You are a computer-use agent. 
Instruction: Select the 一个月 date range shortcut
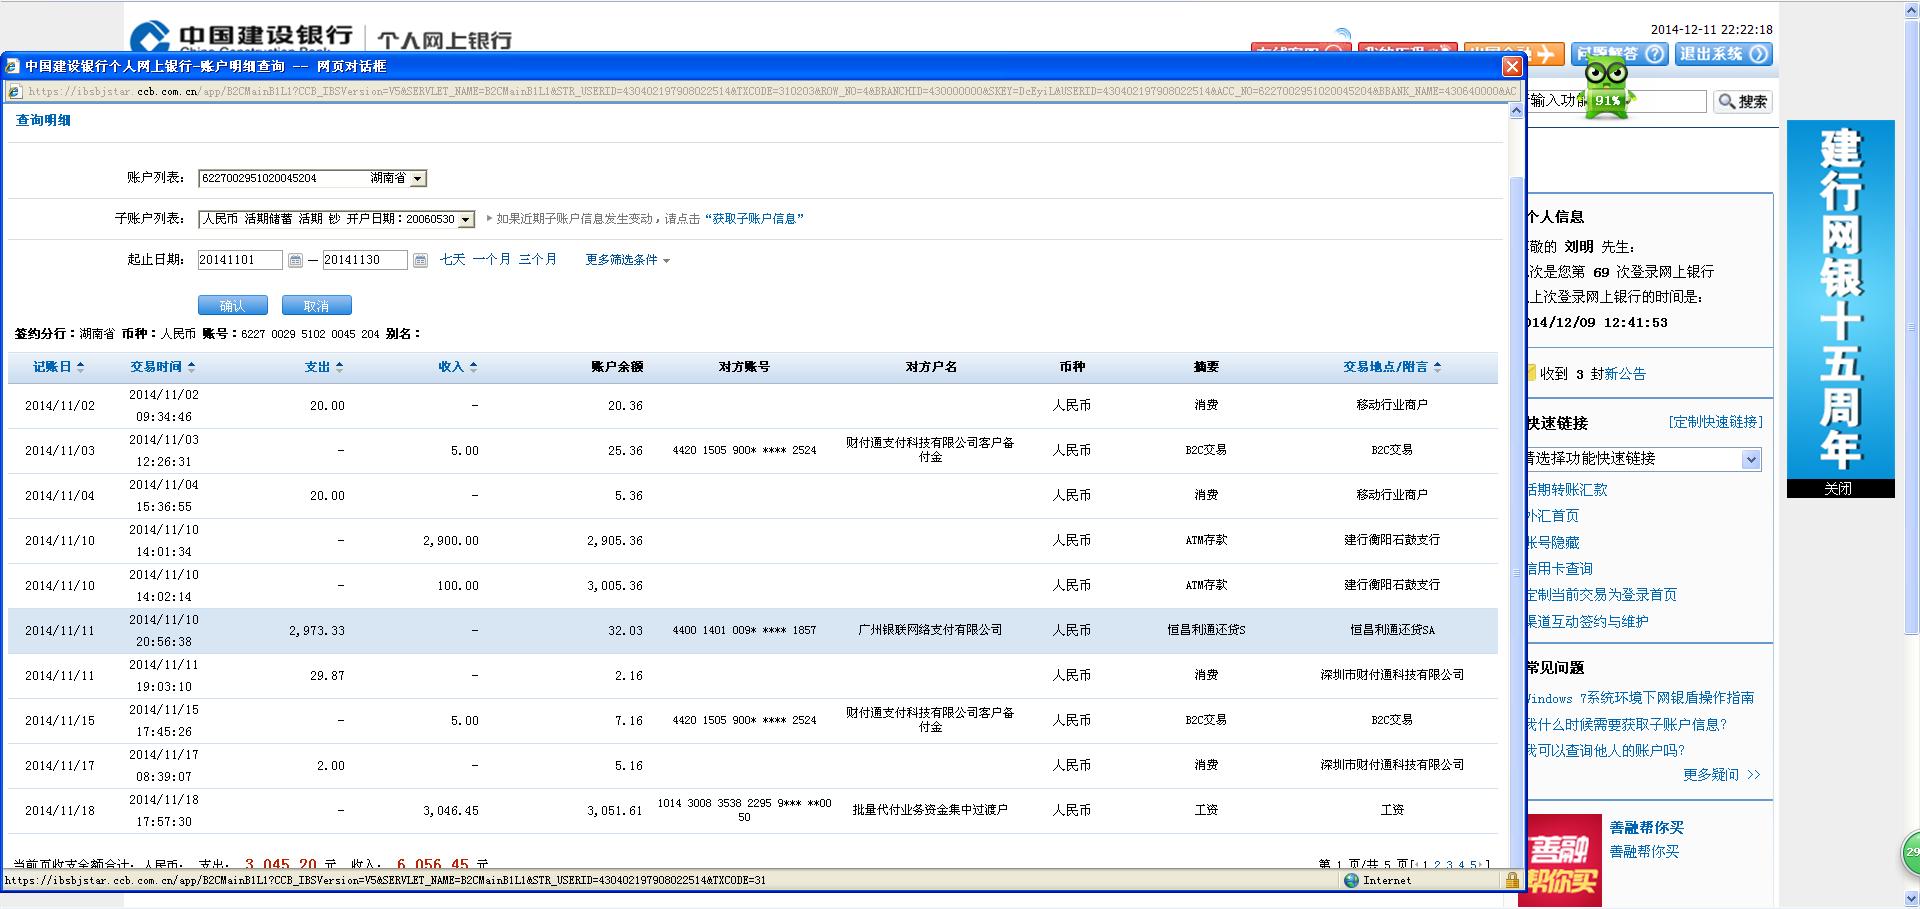point(491,259)
